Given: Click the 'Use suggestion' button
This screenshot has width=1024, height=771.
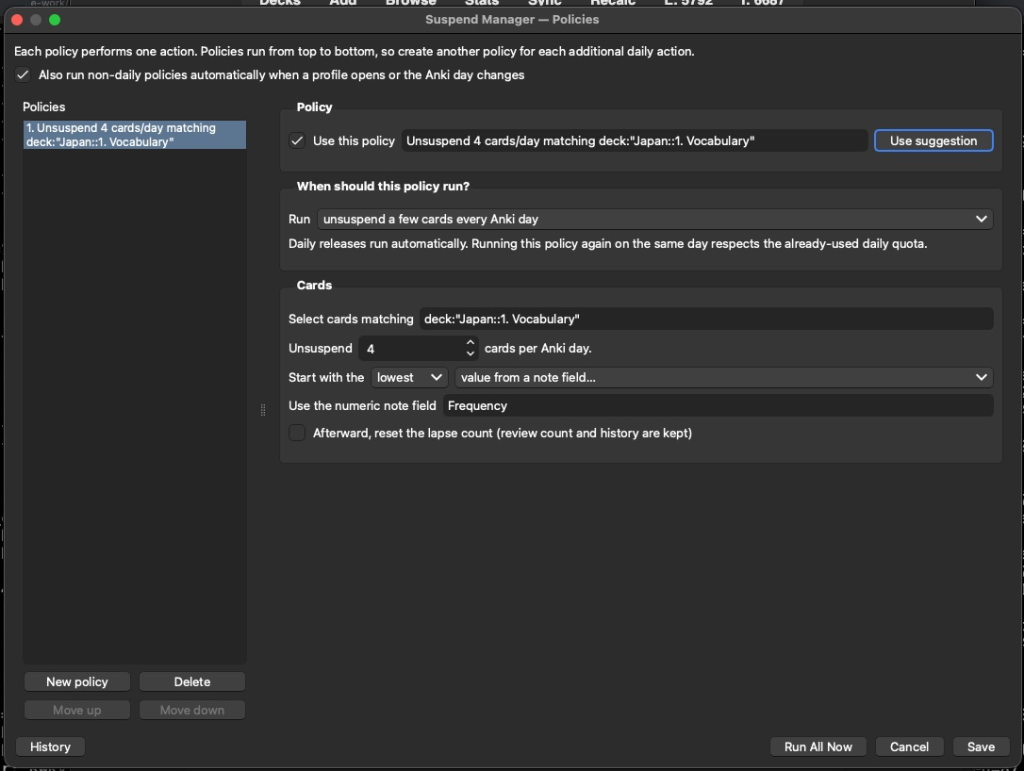Looking at the screenshot, I should [x=933, y=141].
